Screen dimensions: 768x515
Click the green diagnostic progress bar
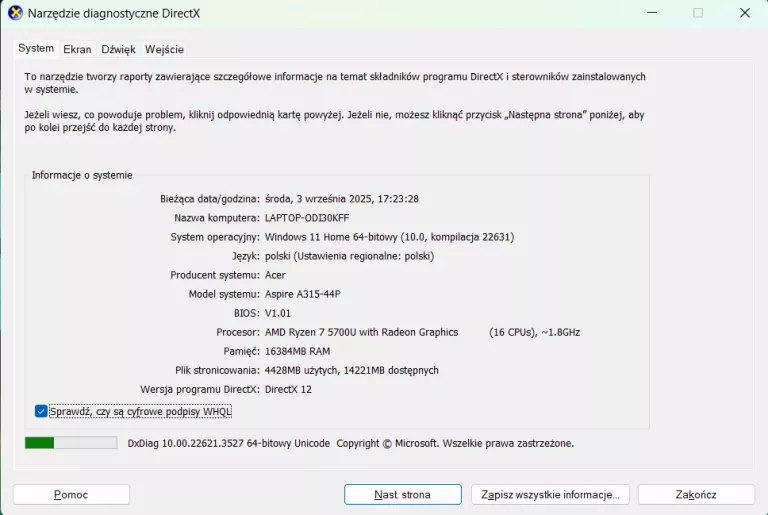click(x=70, y=443)
